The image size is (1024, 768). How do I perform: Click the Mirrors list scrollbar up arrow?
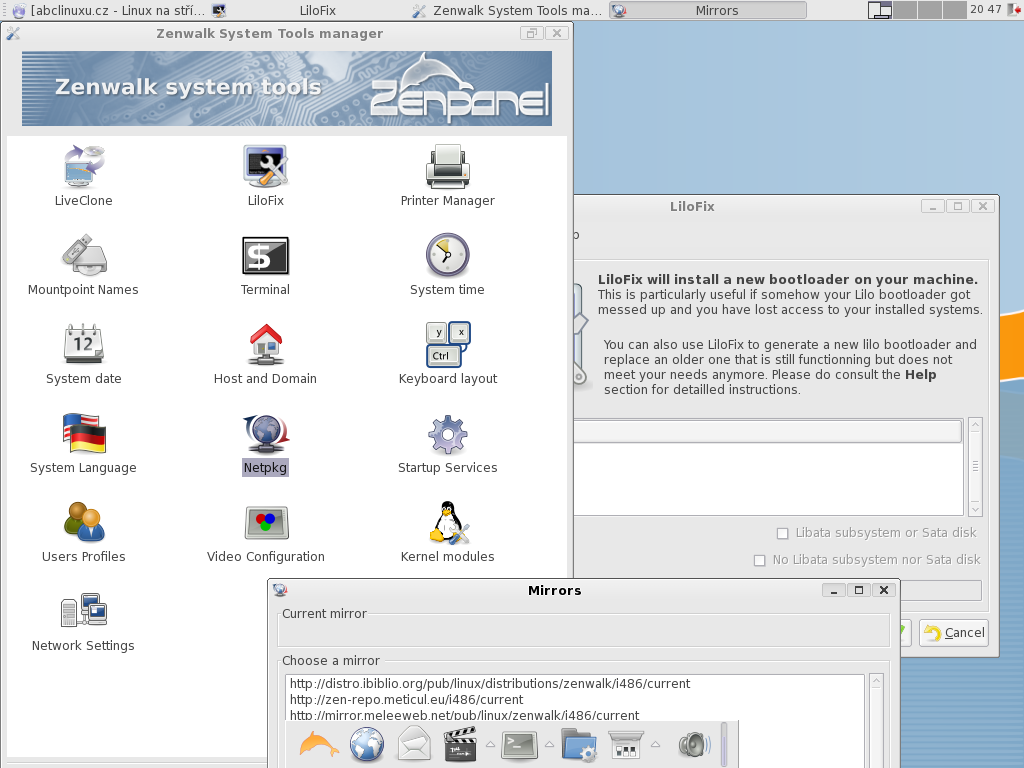click(x=876, y=681)
